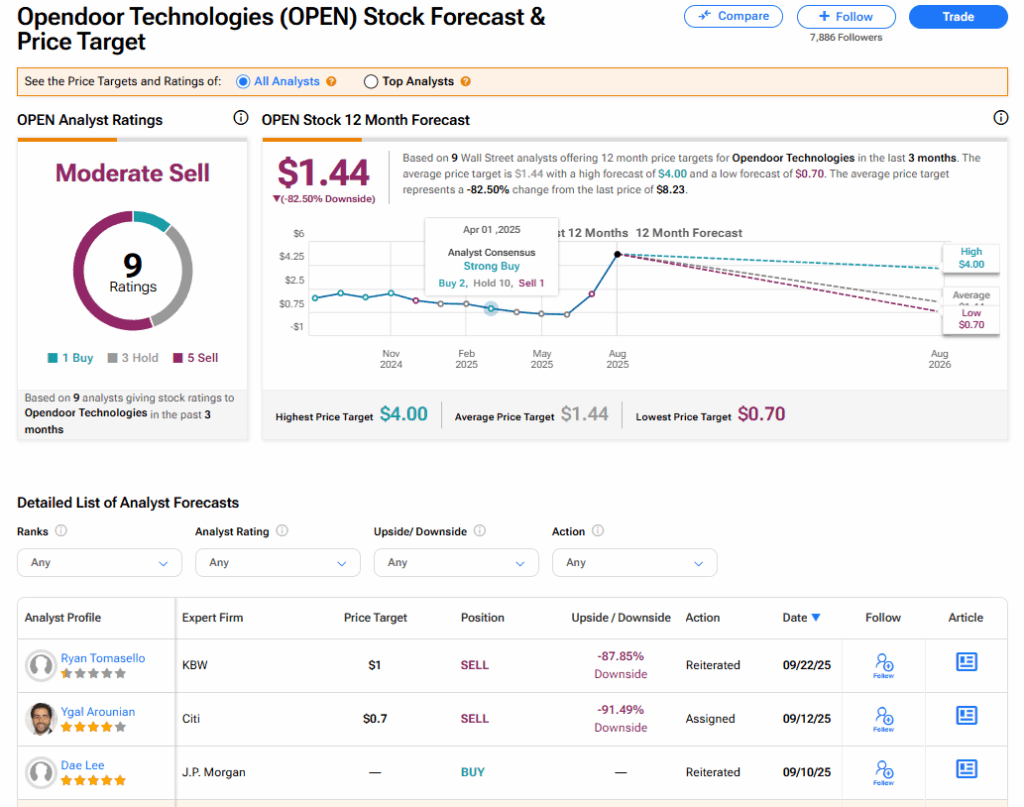Click the 3 Hold gray legend swatch
Screen dimensions: 1024x807
(112, 358)
